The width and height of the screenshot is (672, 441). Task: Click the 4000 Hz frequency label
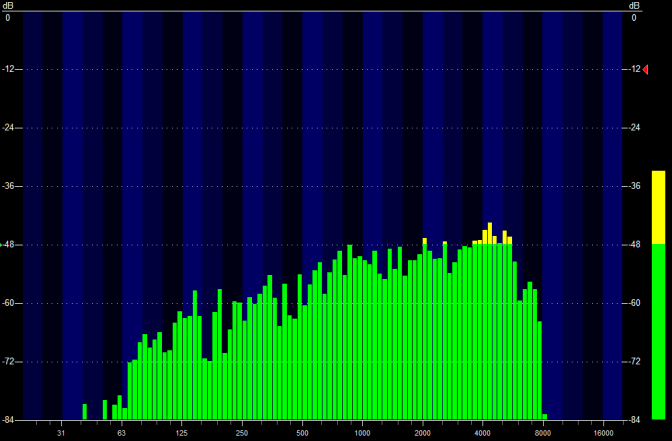coord(483,433)
